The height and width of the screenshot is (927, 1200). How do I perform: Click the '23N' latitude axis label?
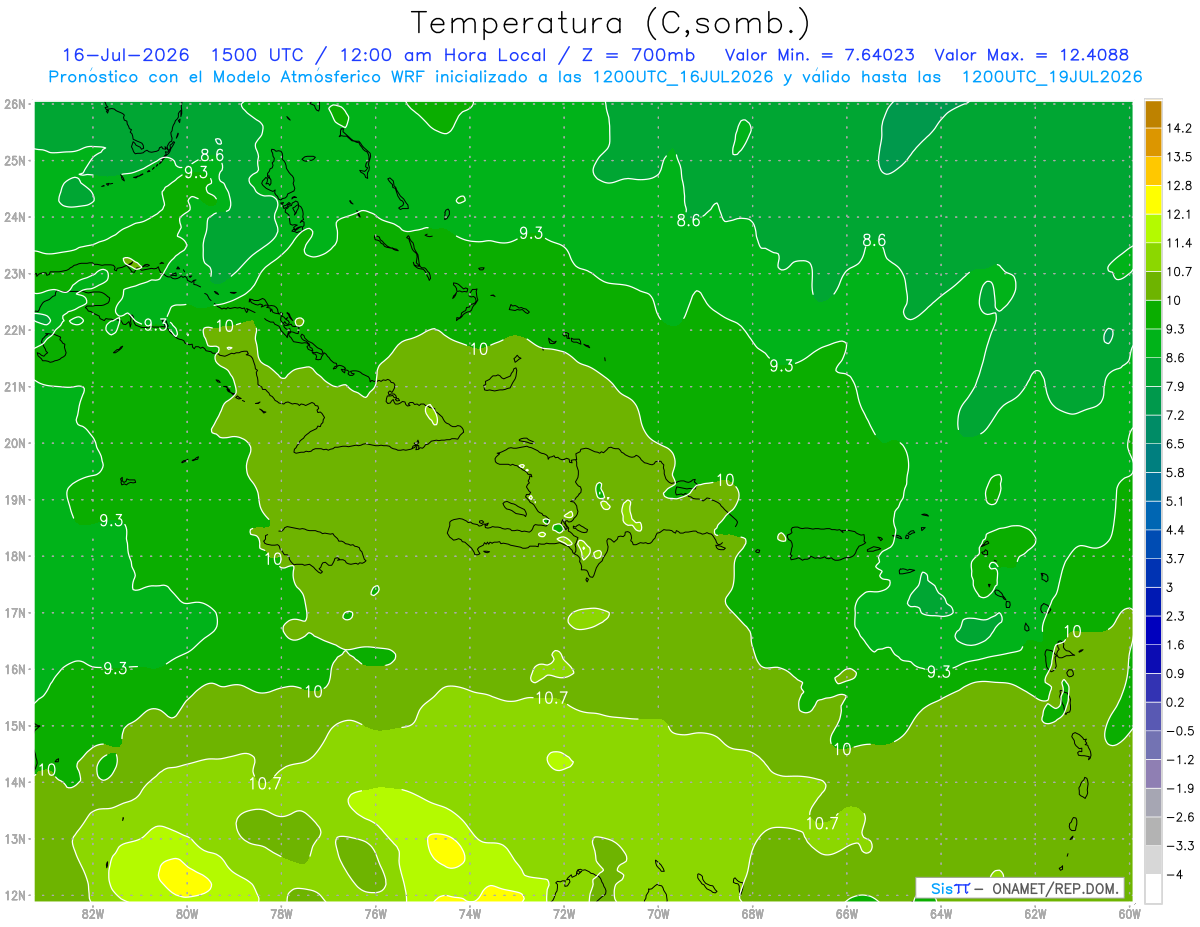click(x=14, y=273)
